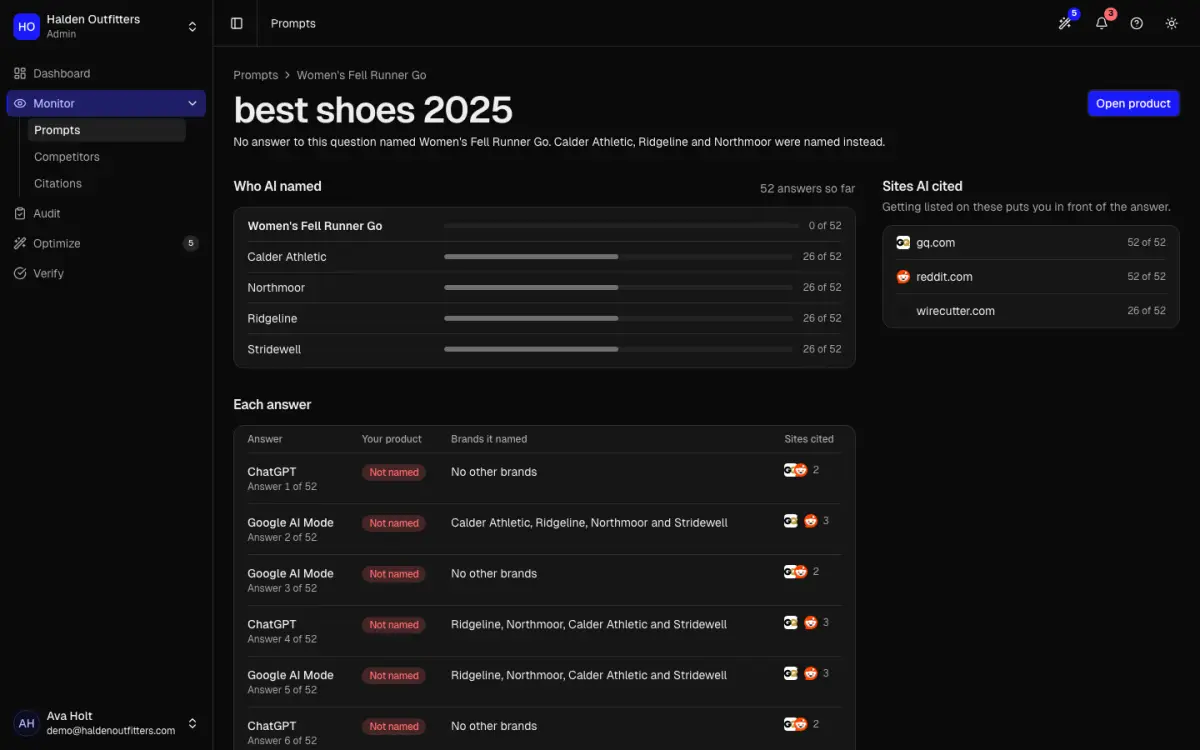Click the Open product button
Image resolution: width=1200 pixels, height=750 pixels.
tap(1133, 103)
